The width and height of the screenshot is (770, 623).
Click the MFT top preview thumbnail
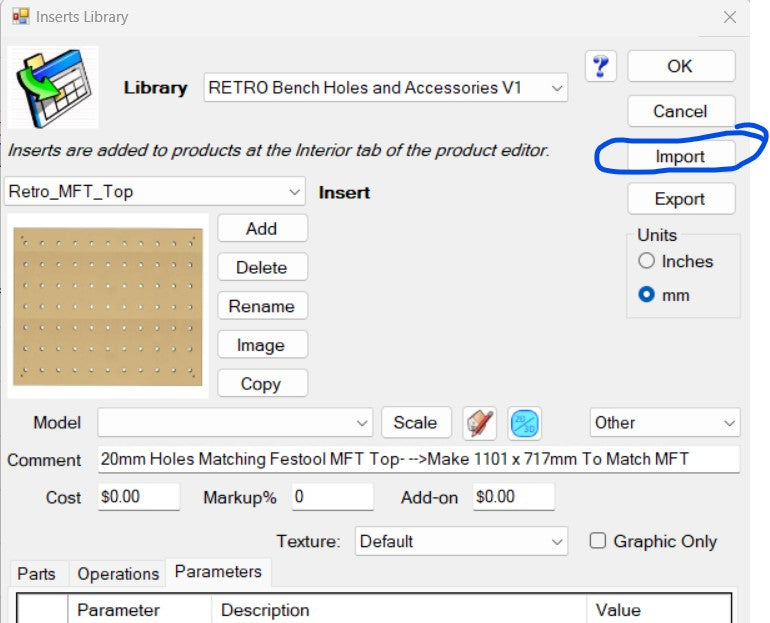tap(108, 306)
